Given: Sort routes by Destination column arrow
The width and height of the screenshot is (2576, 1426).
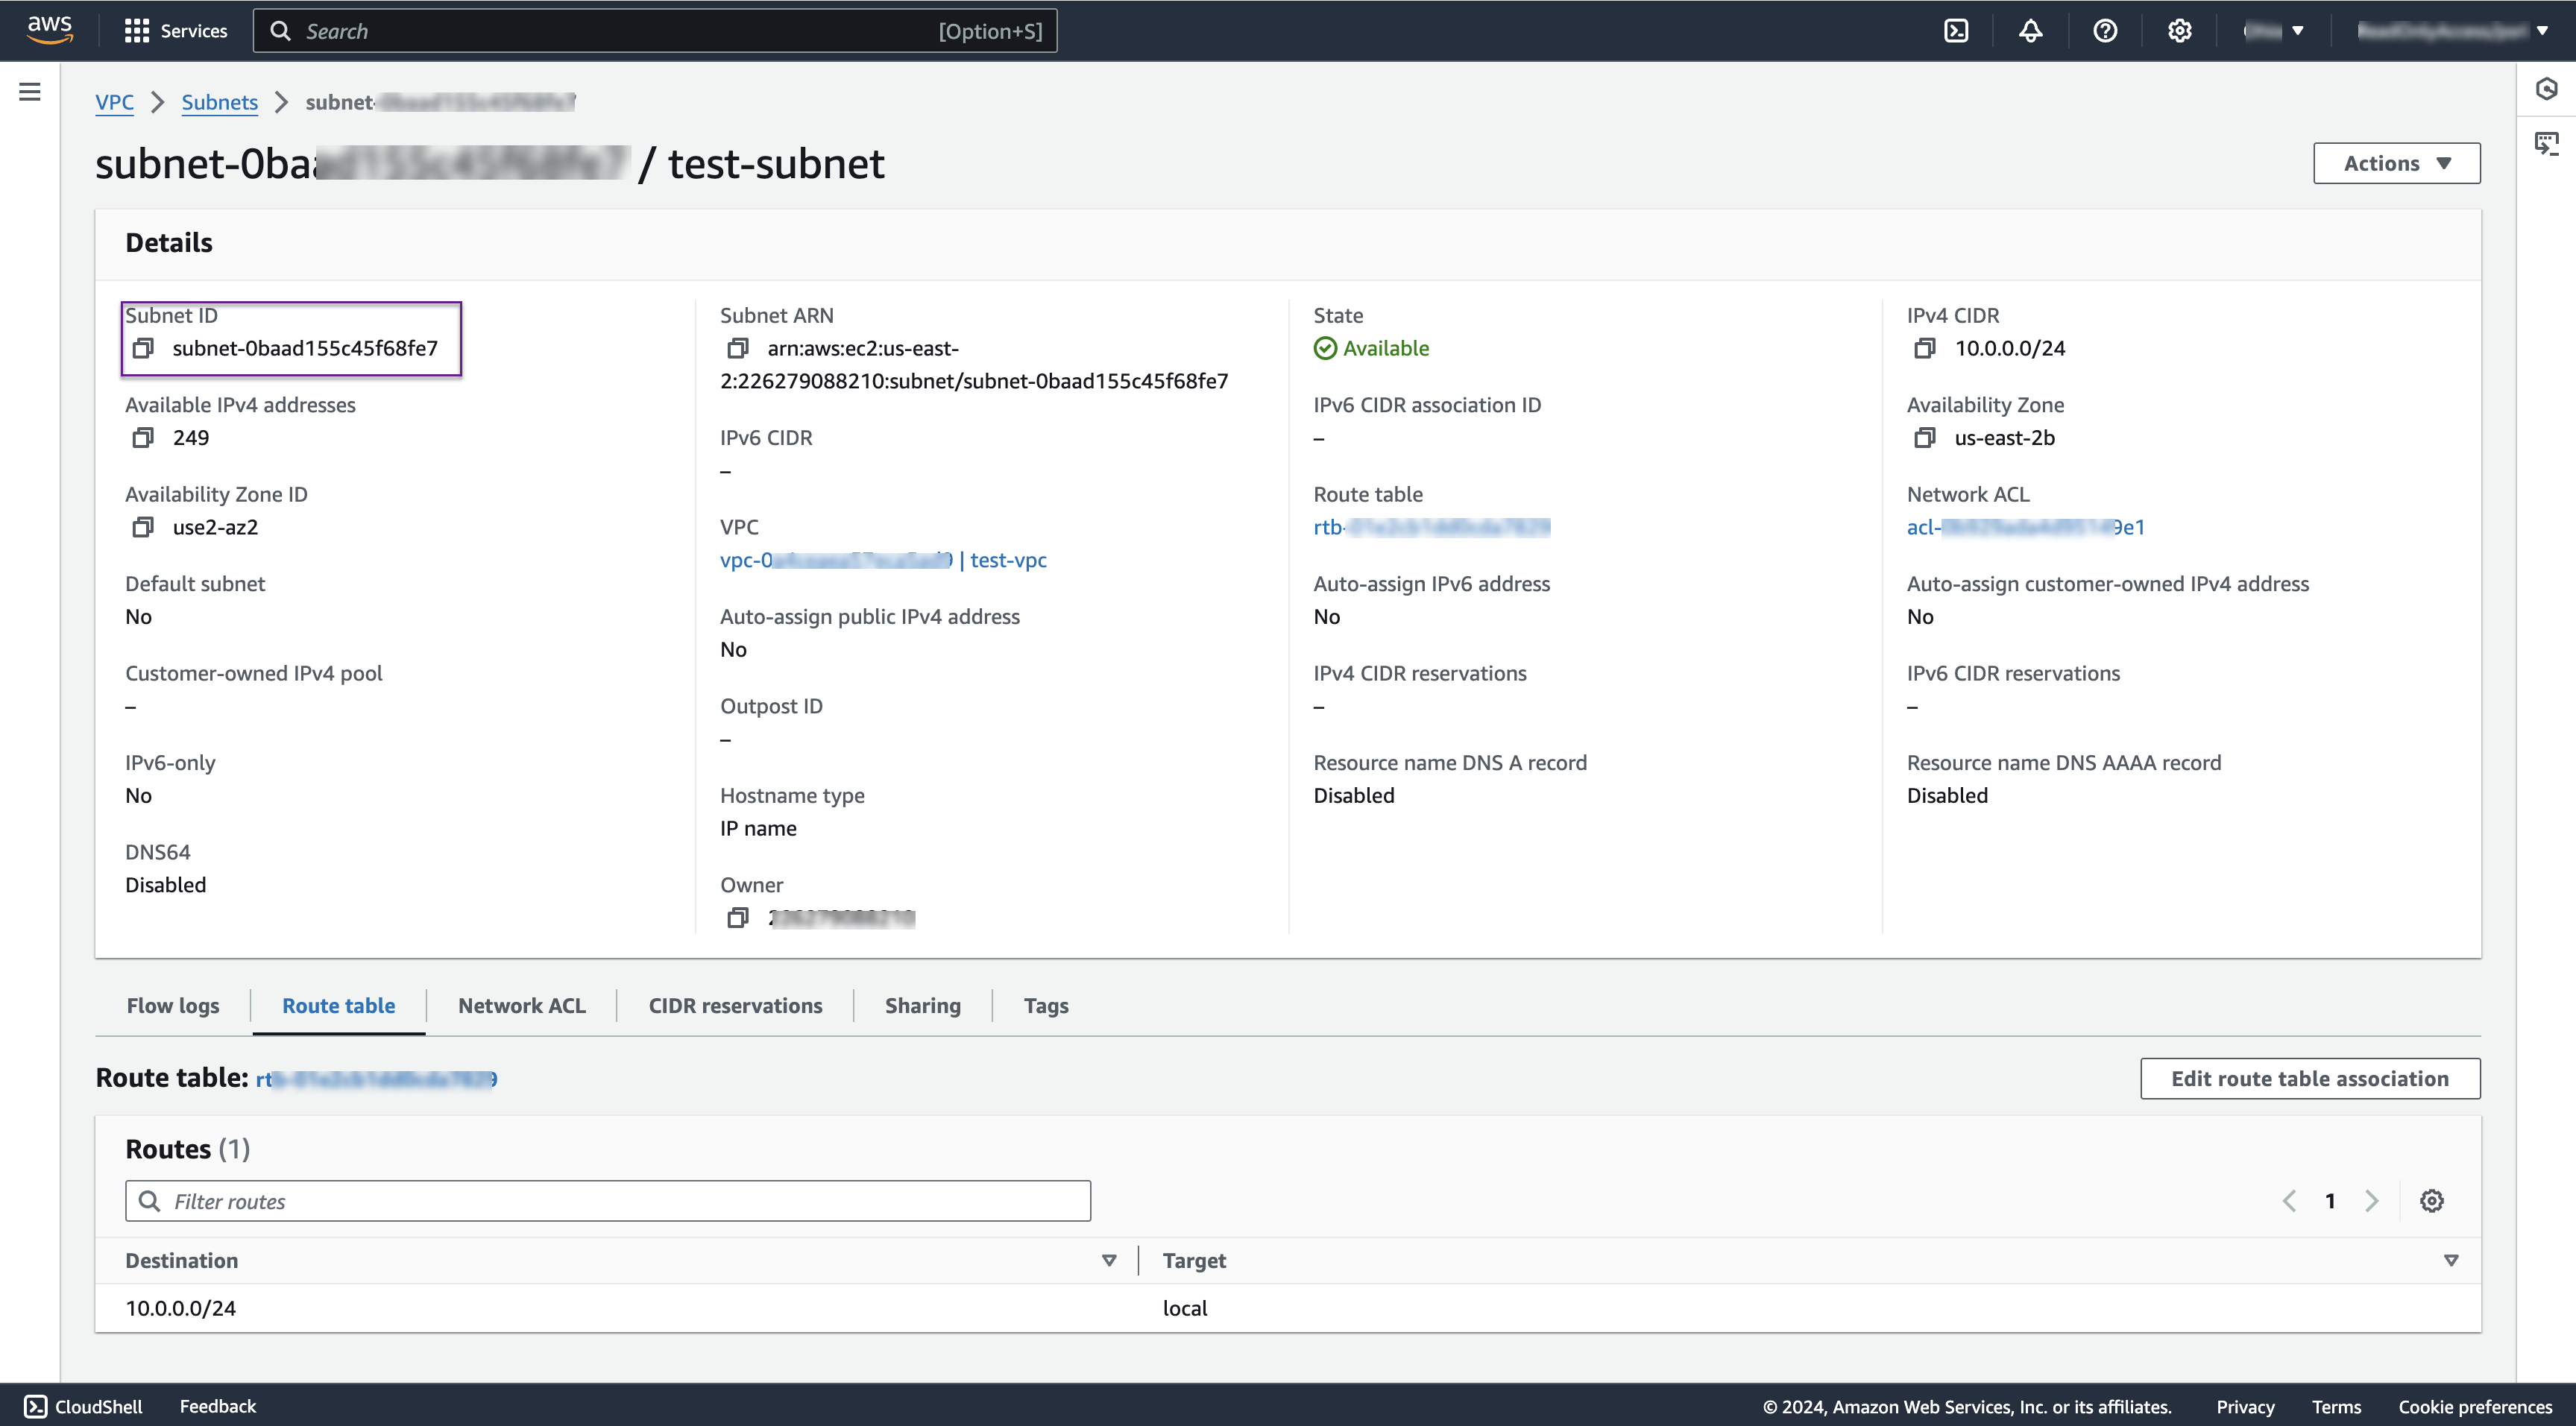Looking at the screenshot, I should coord(1109,1260).
